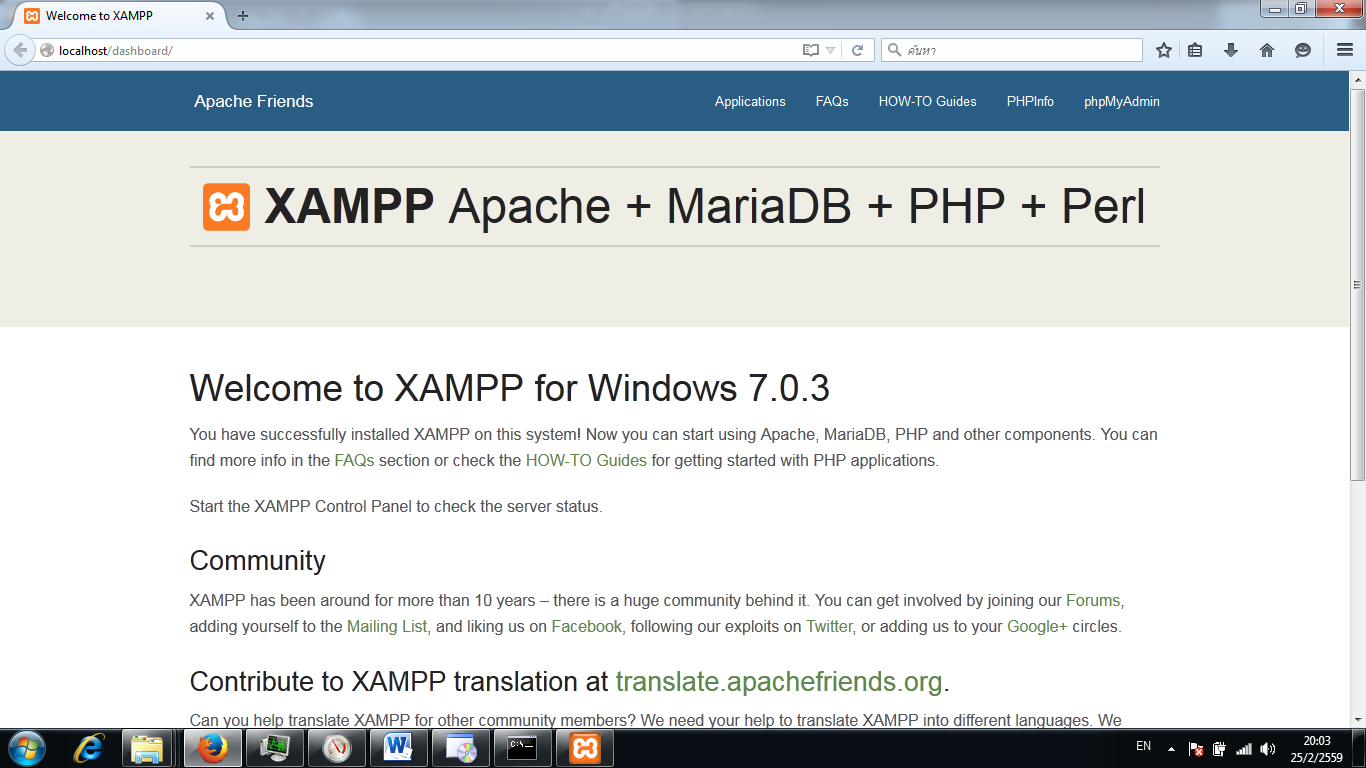
Task: Follow HOW-TO Guides link in paragraph
Action: point(586,460)
